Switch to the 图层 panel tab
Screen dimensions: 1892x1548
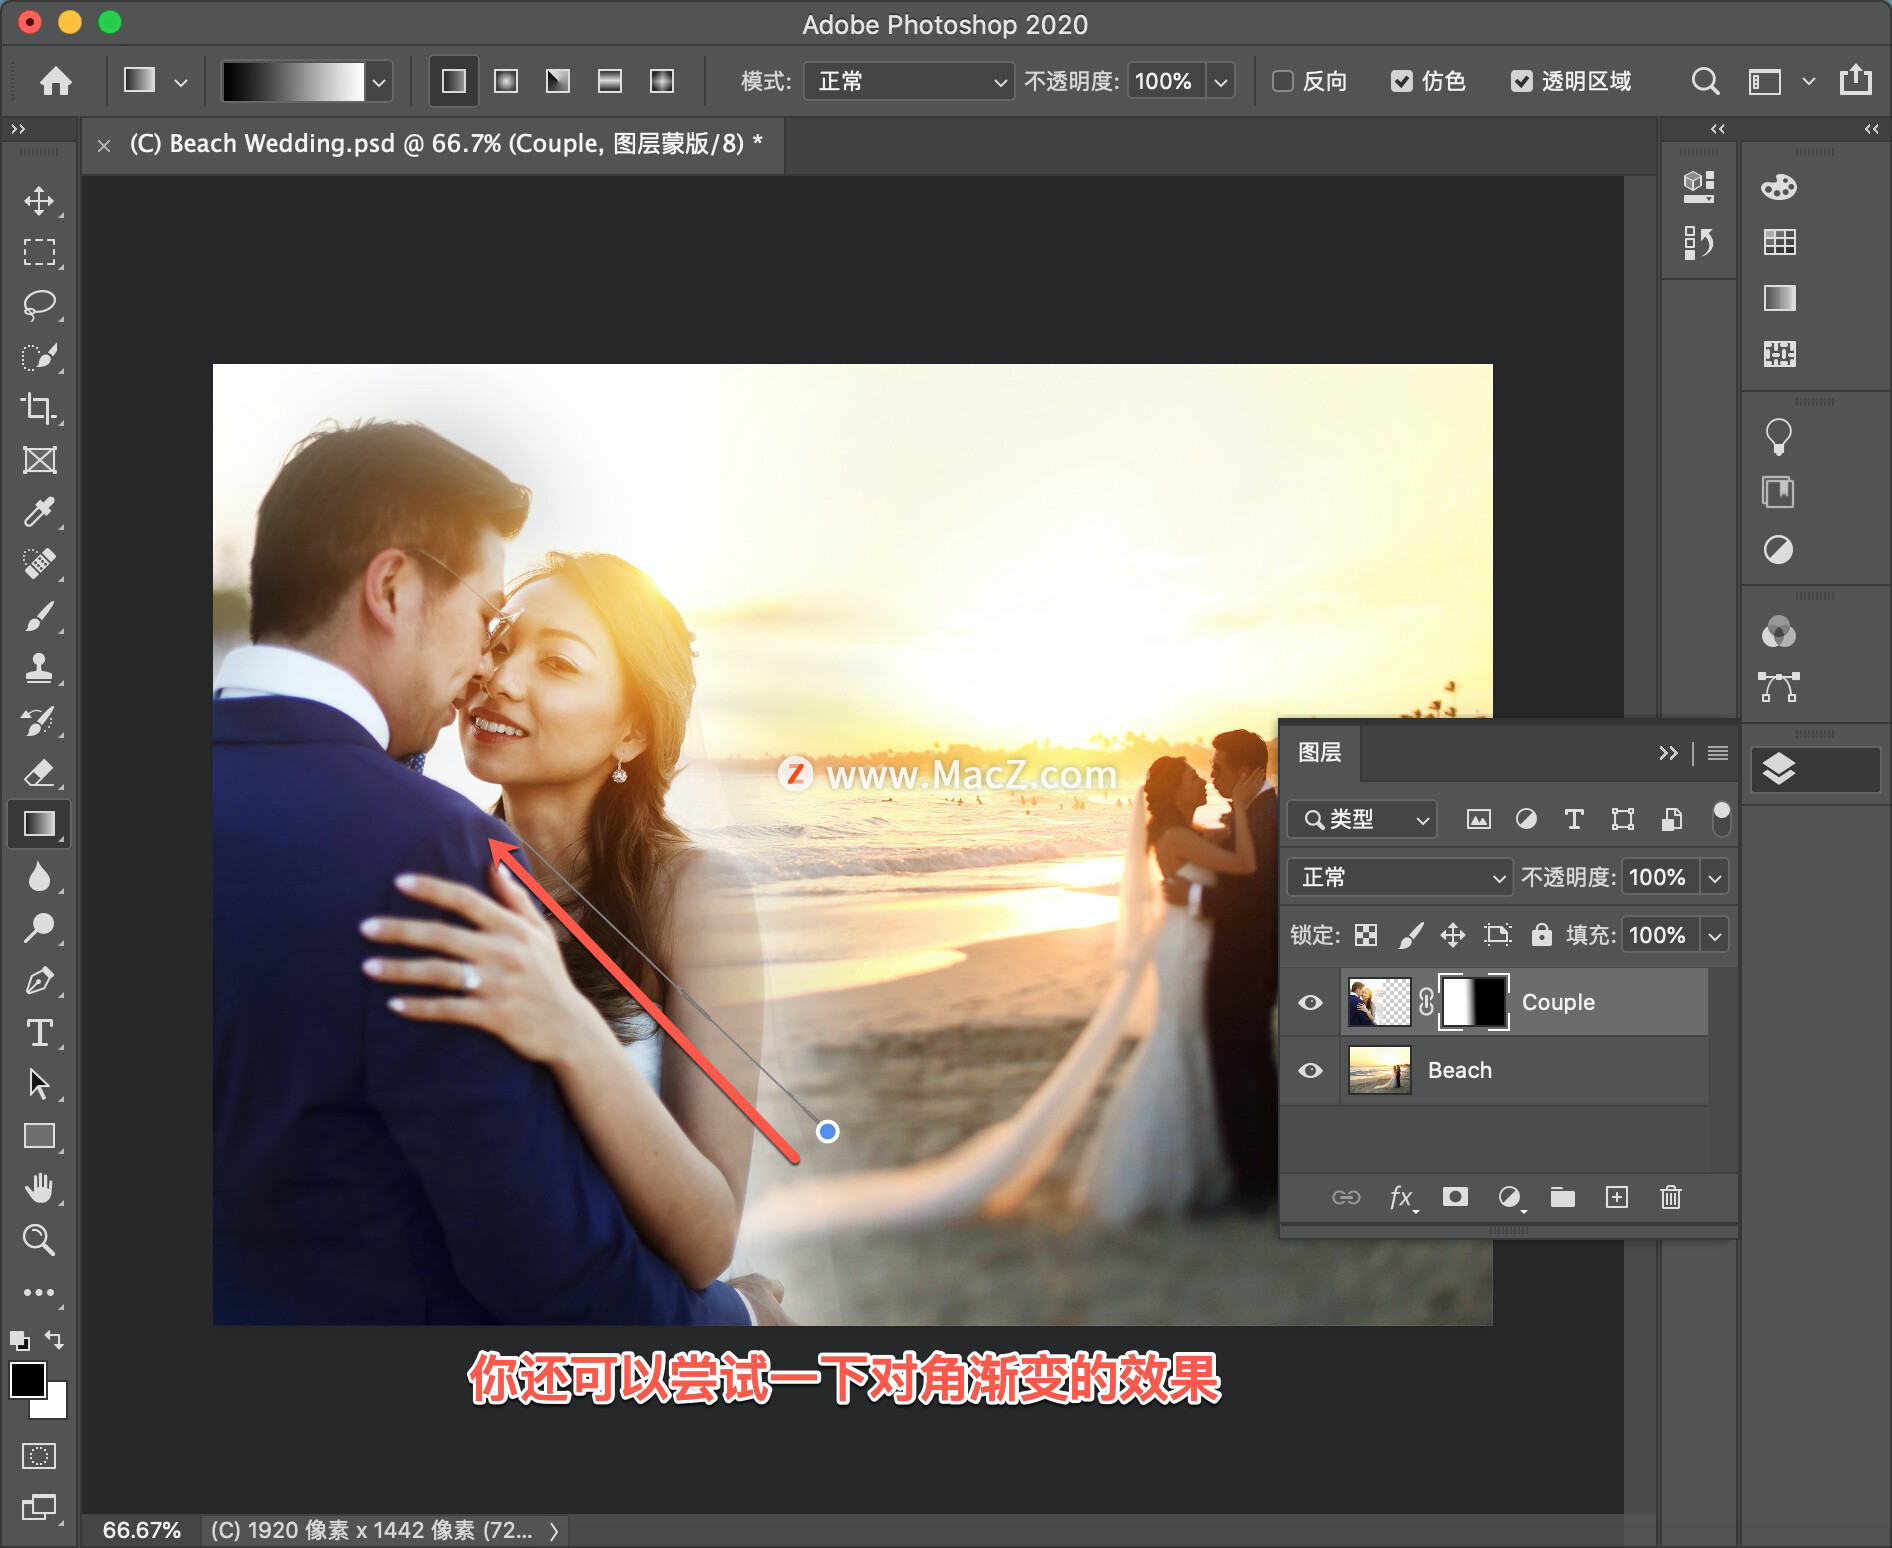click(x=1319, y=753)
